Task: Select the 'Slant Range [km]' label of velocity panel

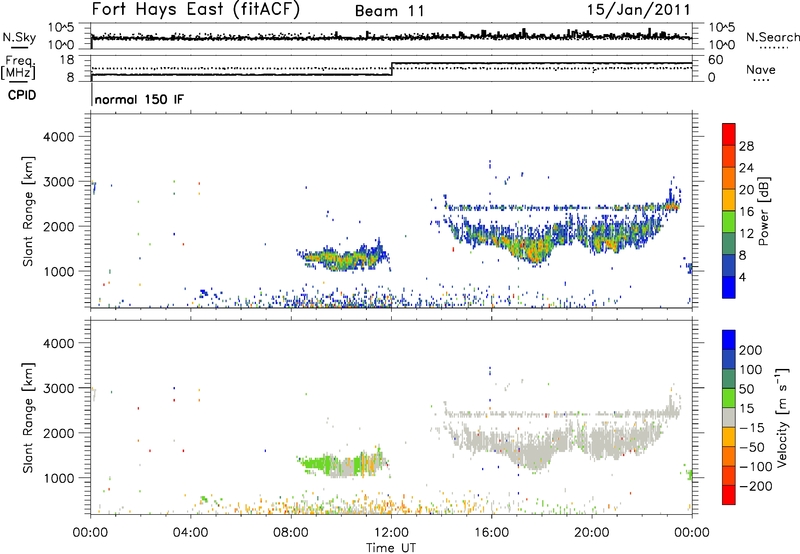Action: (28, 418)
